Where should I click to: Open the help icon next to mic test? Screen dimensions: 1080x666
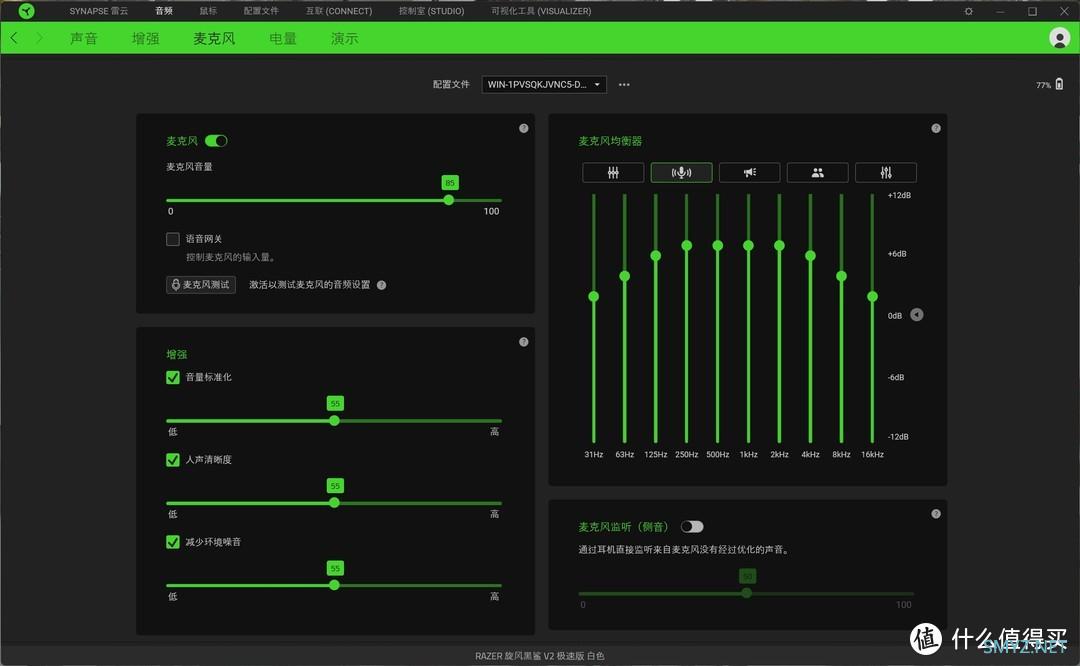coord(382,285)
